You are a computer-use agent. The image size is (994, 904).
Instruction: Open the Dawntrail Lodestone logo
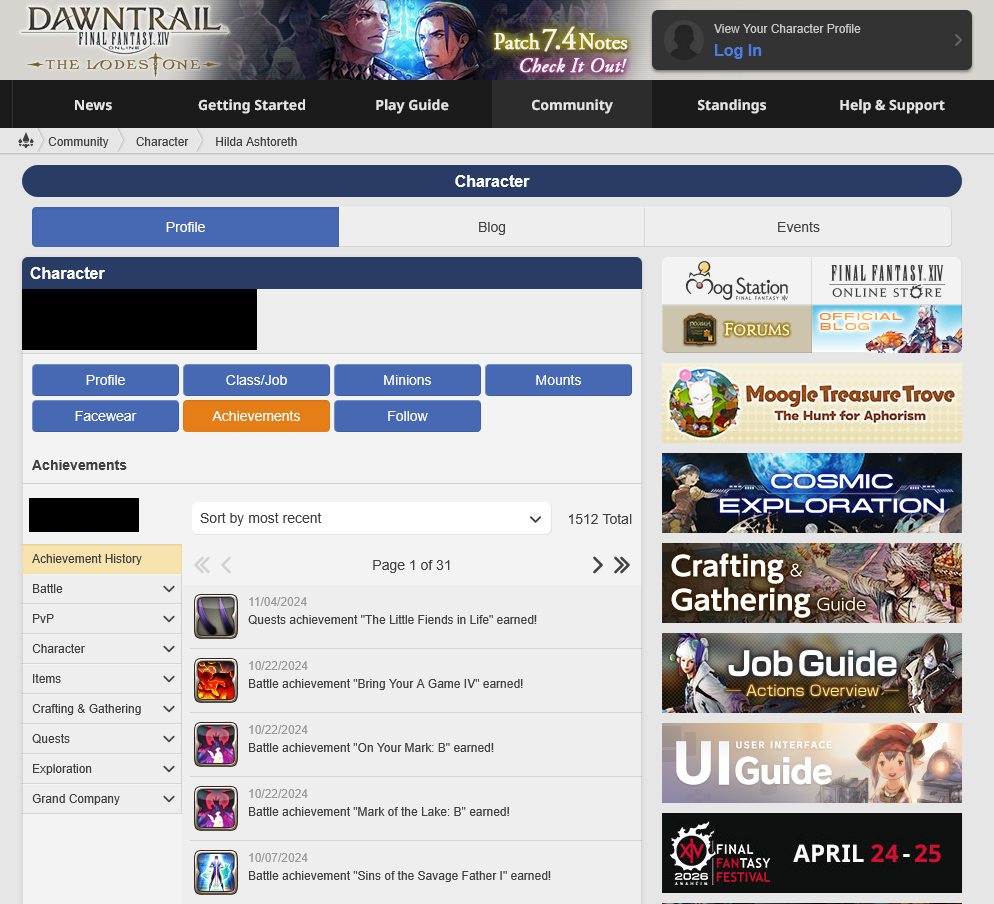(x=124, y=40)
